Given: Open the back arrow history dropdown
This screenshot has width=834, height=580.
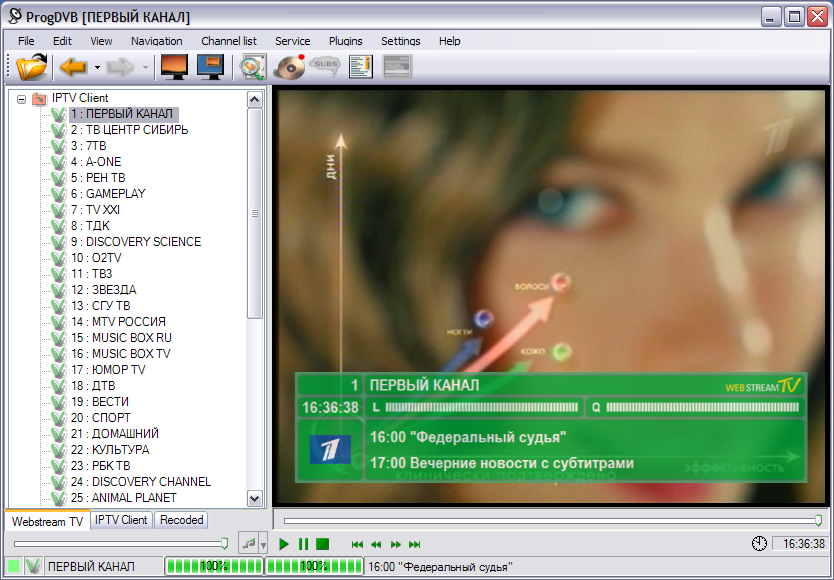Looking at the screenshot, I should pyautogui.click(x=97, y=68).
